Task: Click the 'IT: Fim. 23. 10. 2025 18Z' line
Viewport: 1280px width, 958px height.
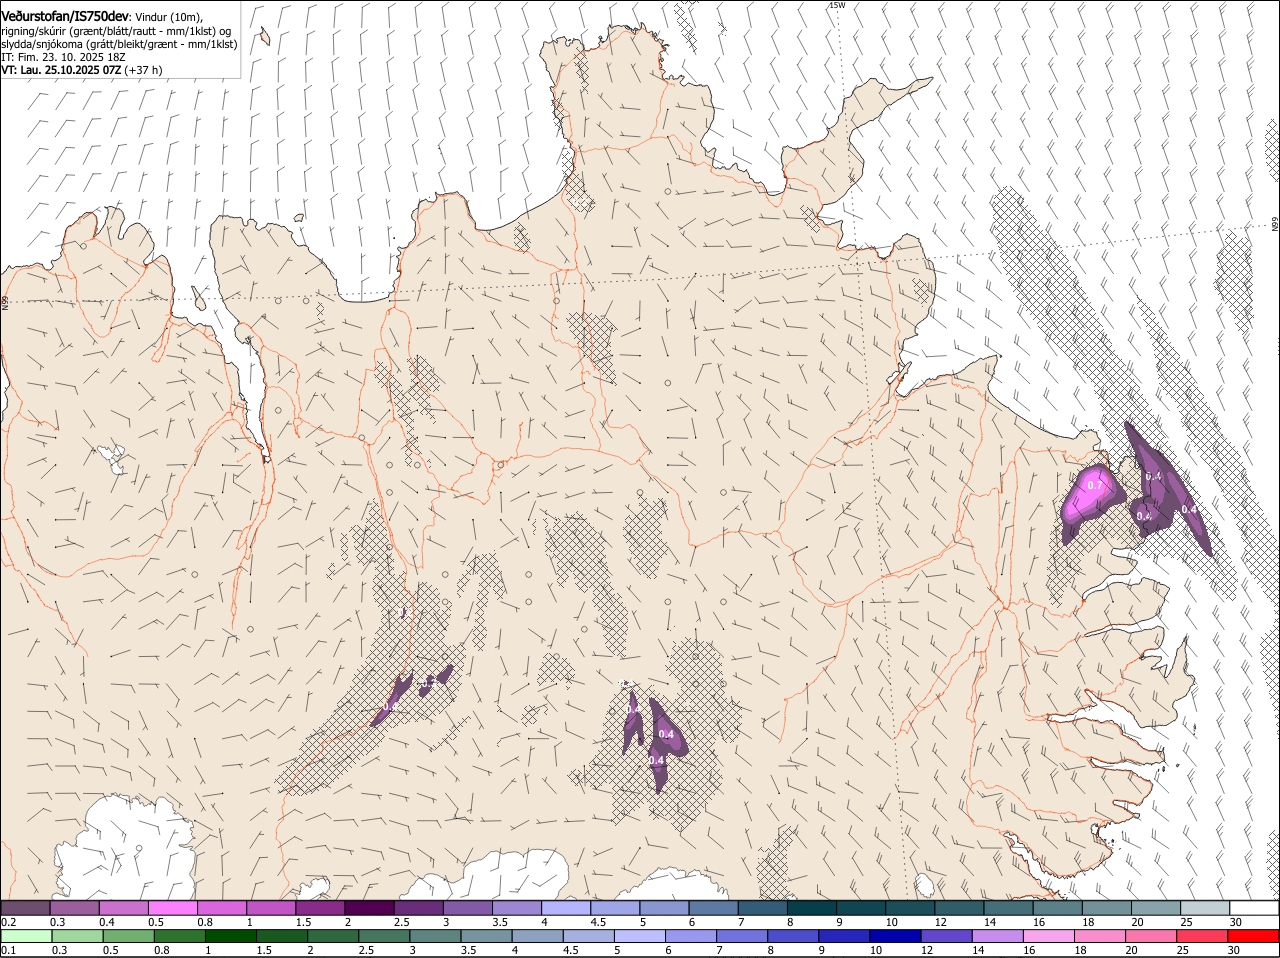Action: (x=62, y=57)
